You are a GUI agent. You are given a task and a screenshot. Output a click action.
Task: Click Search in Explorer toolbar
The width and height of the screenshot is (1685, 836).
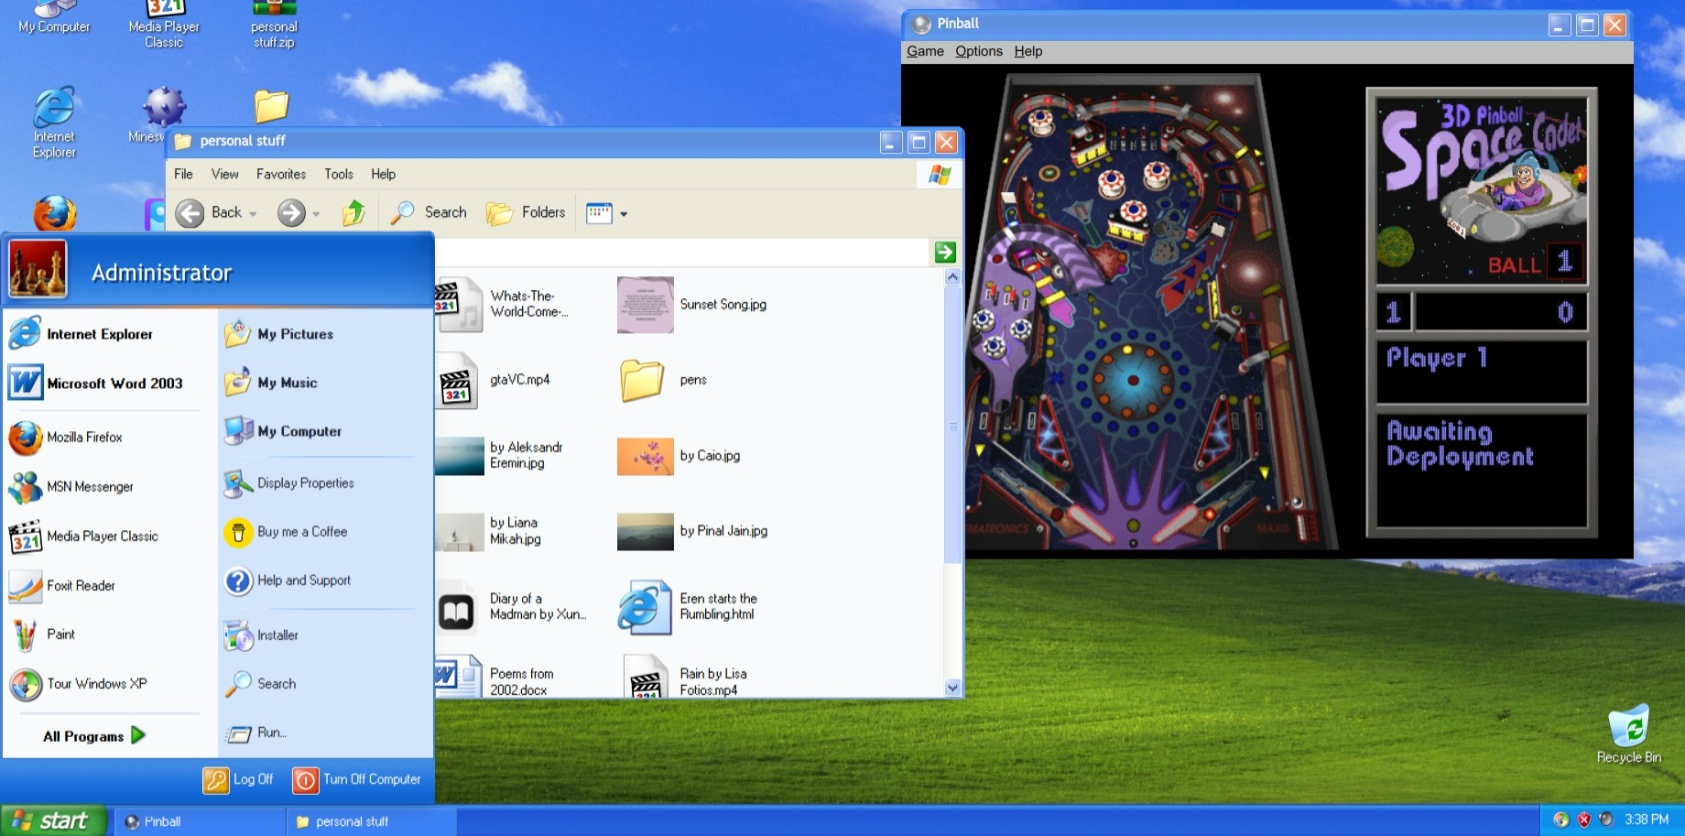click(x=429, y=212)
